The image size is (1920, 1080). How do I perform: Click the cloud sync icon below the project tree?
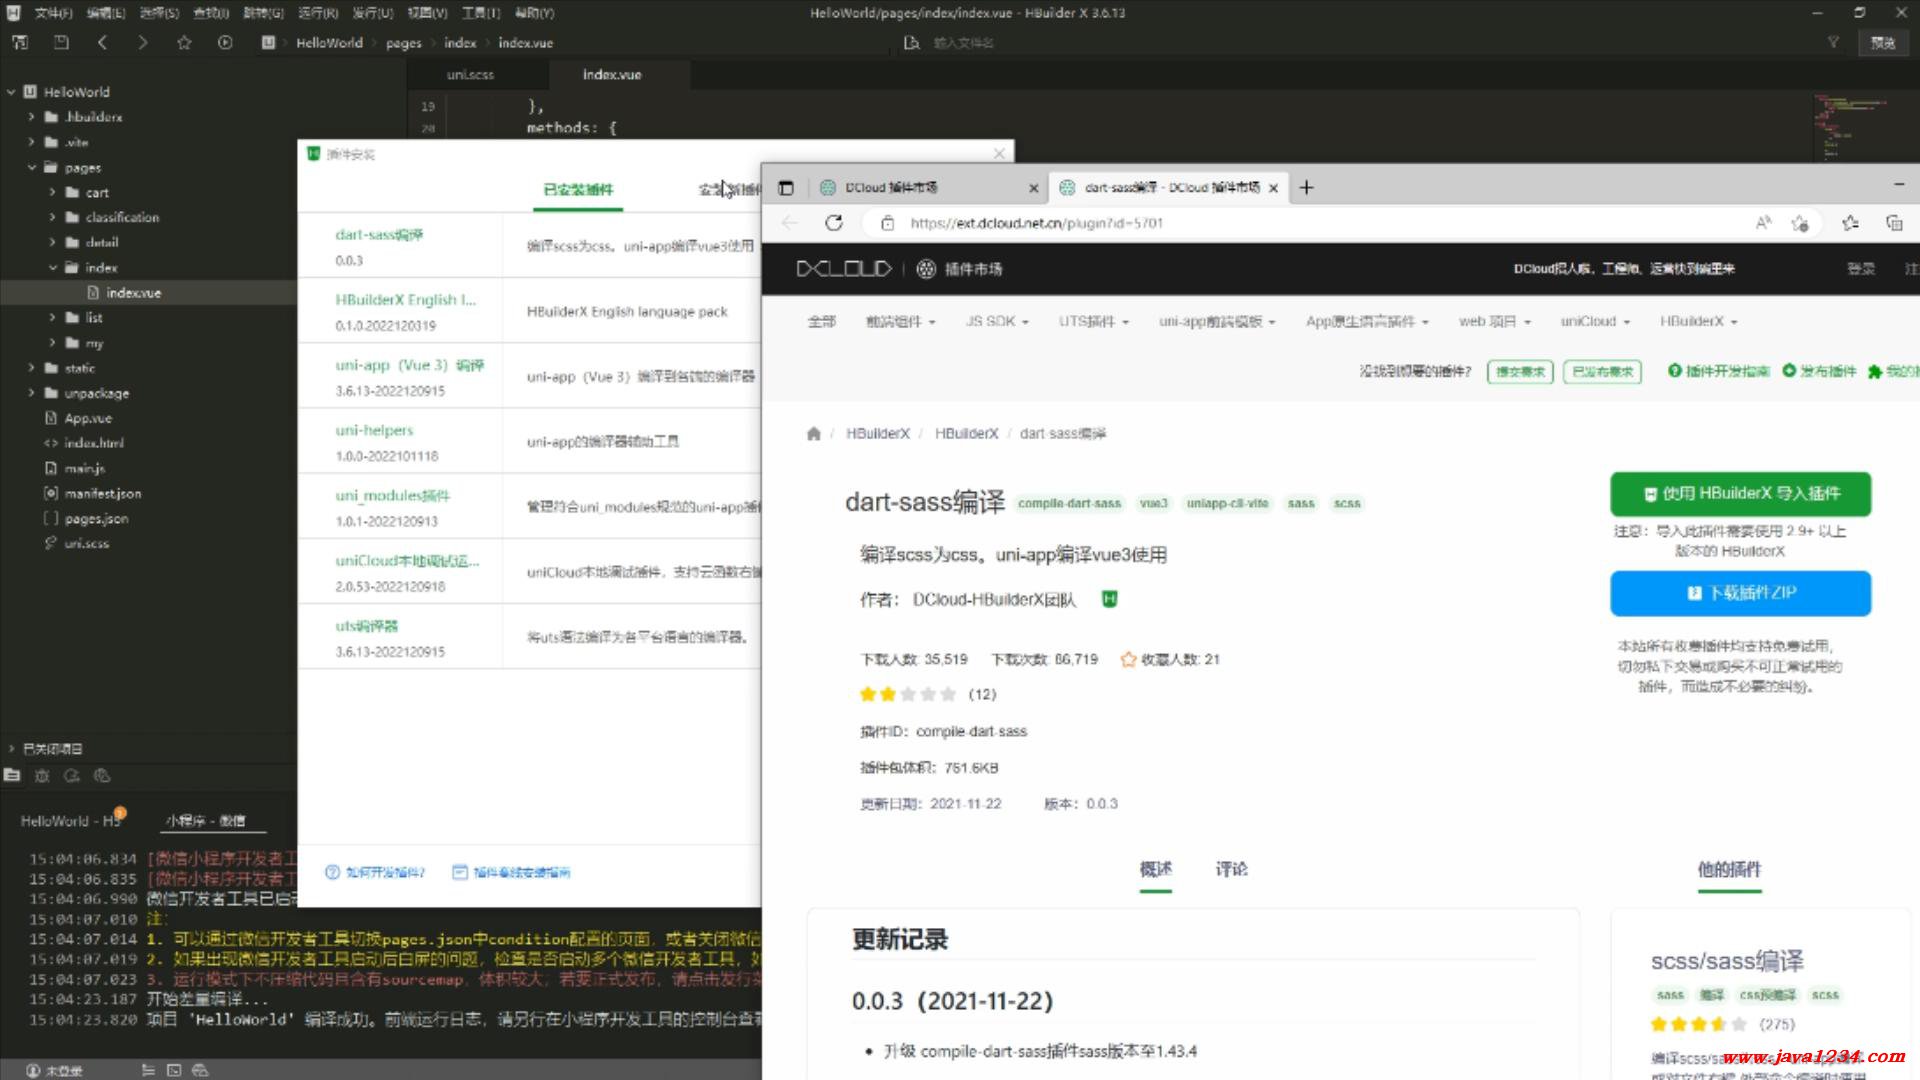click(72, 775)
